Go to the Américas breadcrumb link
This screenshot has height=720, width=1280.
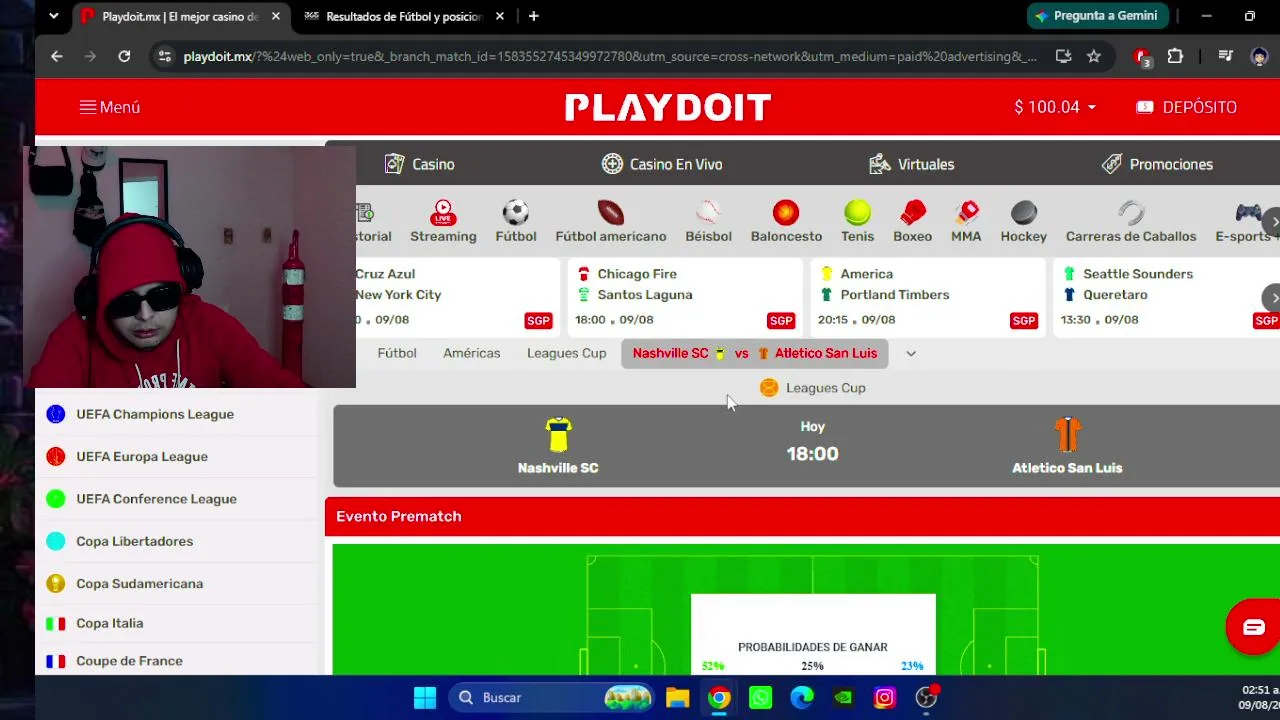472,353
